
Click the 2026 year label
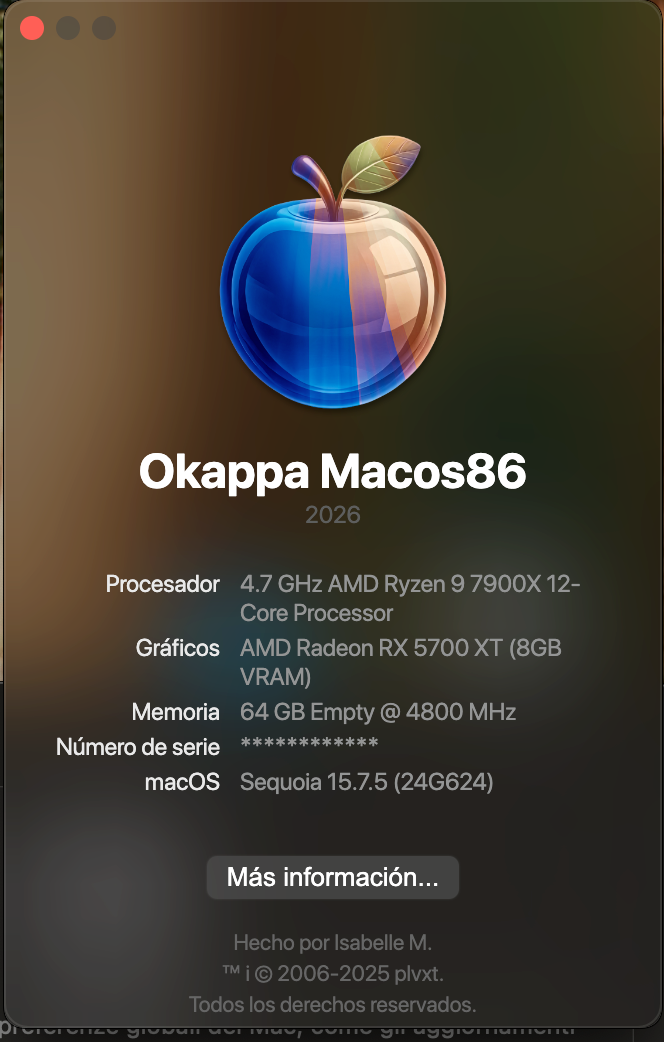pos(332,515)
